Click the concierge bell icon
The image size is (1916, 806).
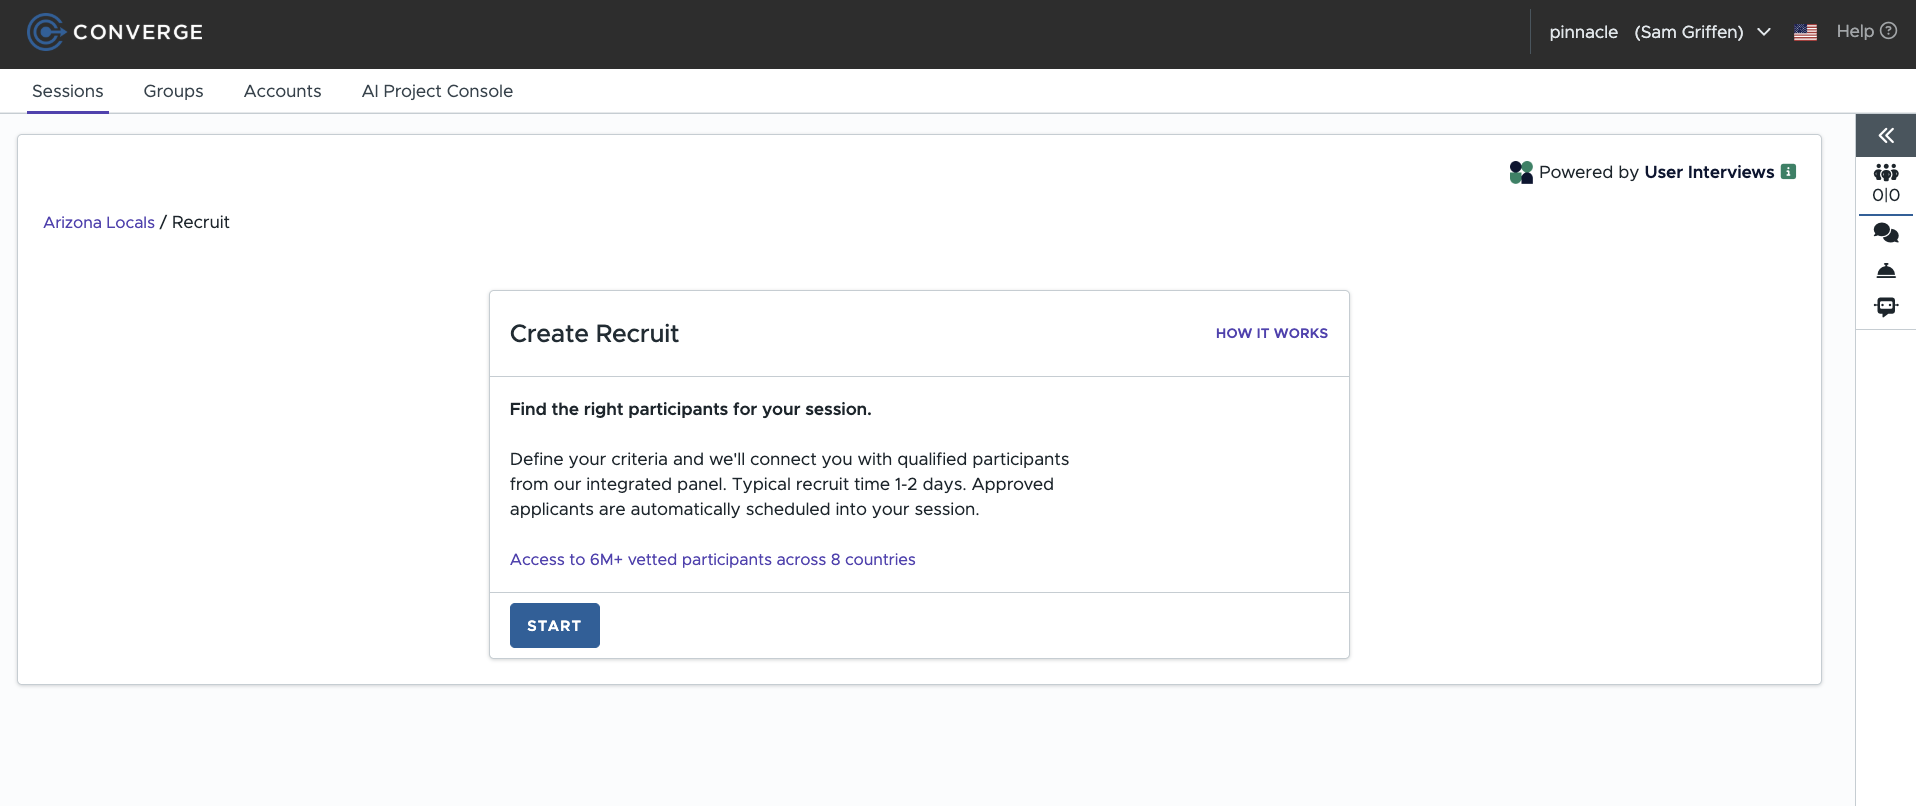point(1886,271)
